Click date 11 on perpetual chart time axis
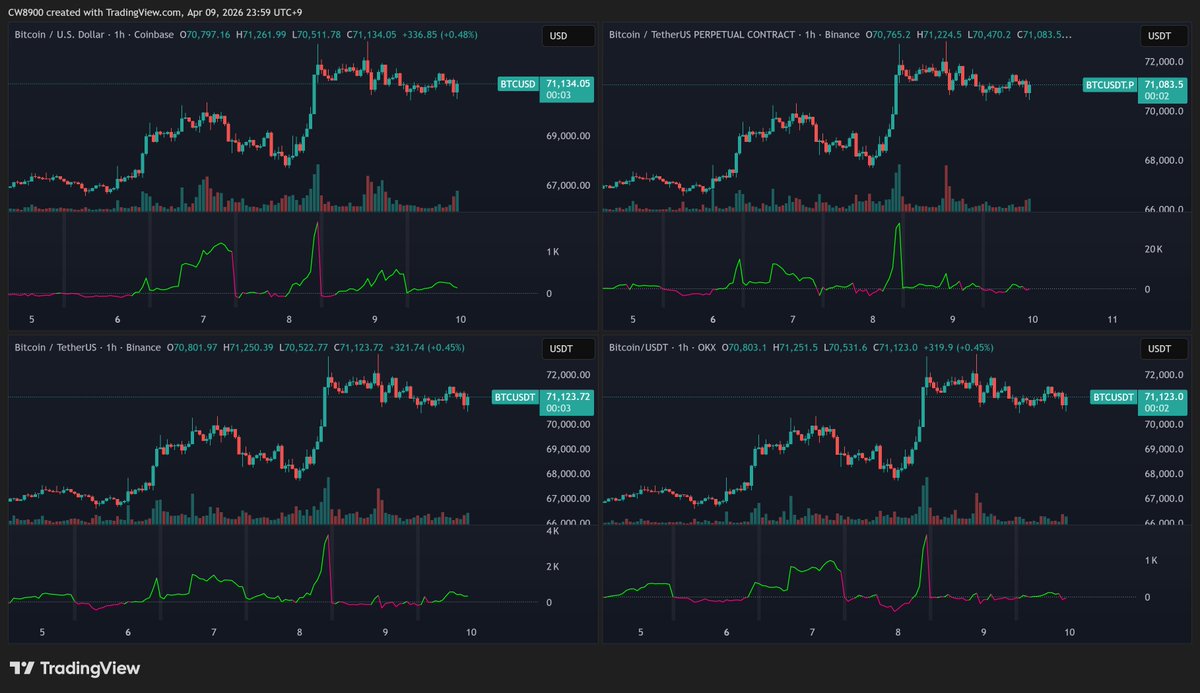 1113,319
